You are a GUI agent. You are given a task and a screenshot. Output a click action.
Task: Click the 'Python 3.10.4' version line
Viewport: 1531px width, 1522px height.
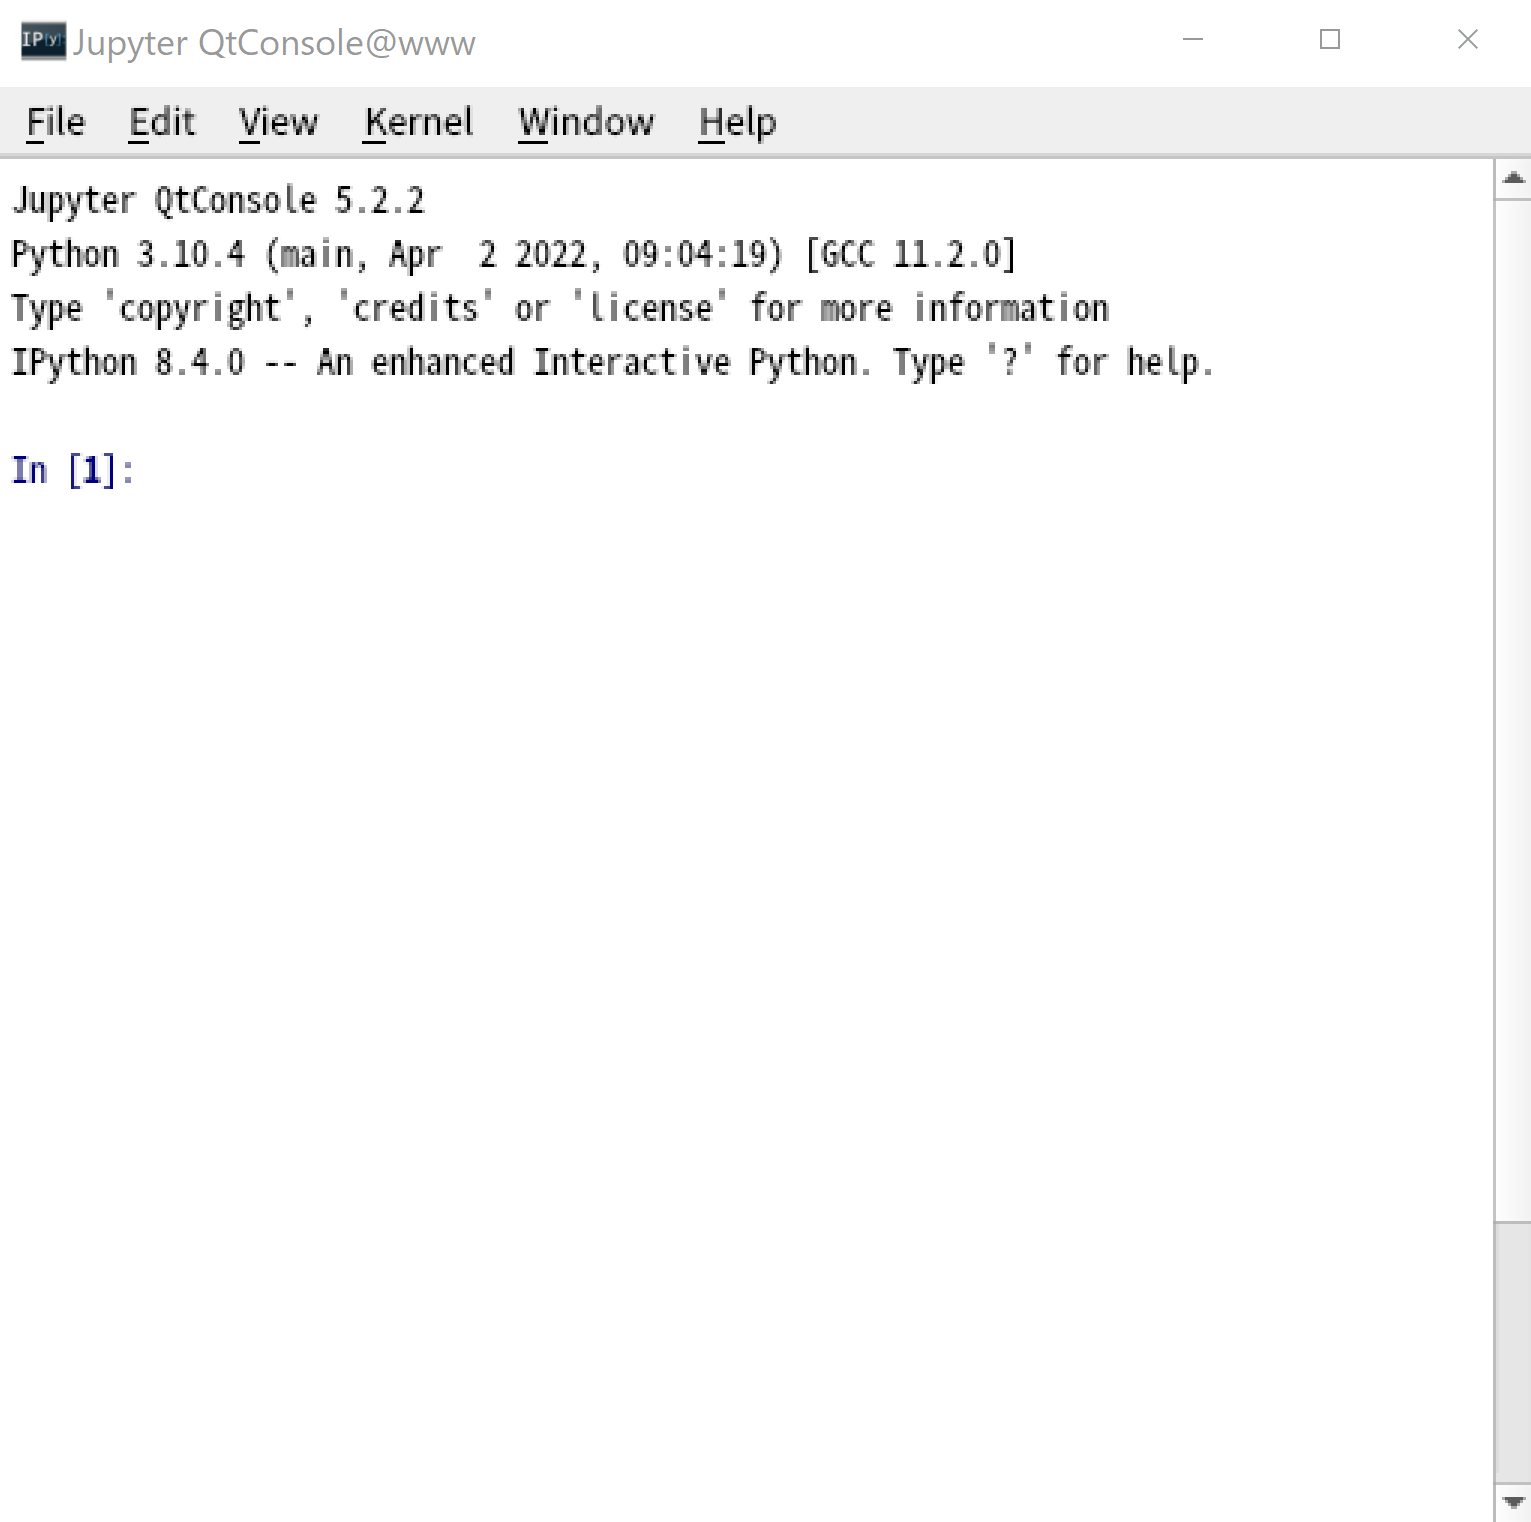pos(513,254)
